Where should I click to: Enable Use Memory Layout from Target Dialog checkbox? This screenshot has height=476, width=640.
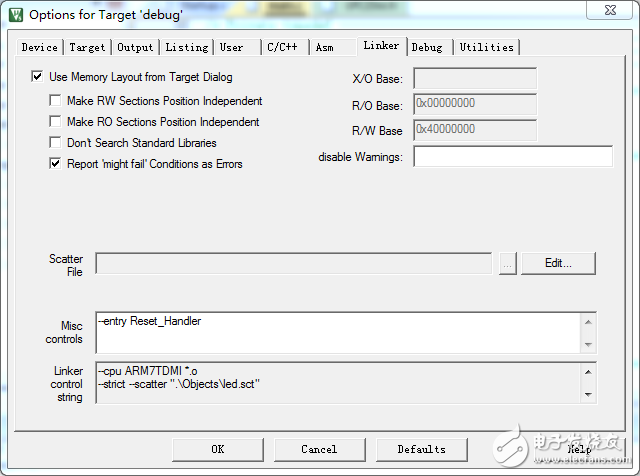(x=38, y=77)
